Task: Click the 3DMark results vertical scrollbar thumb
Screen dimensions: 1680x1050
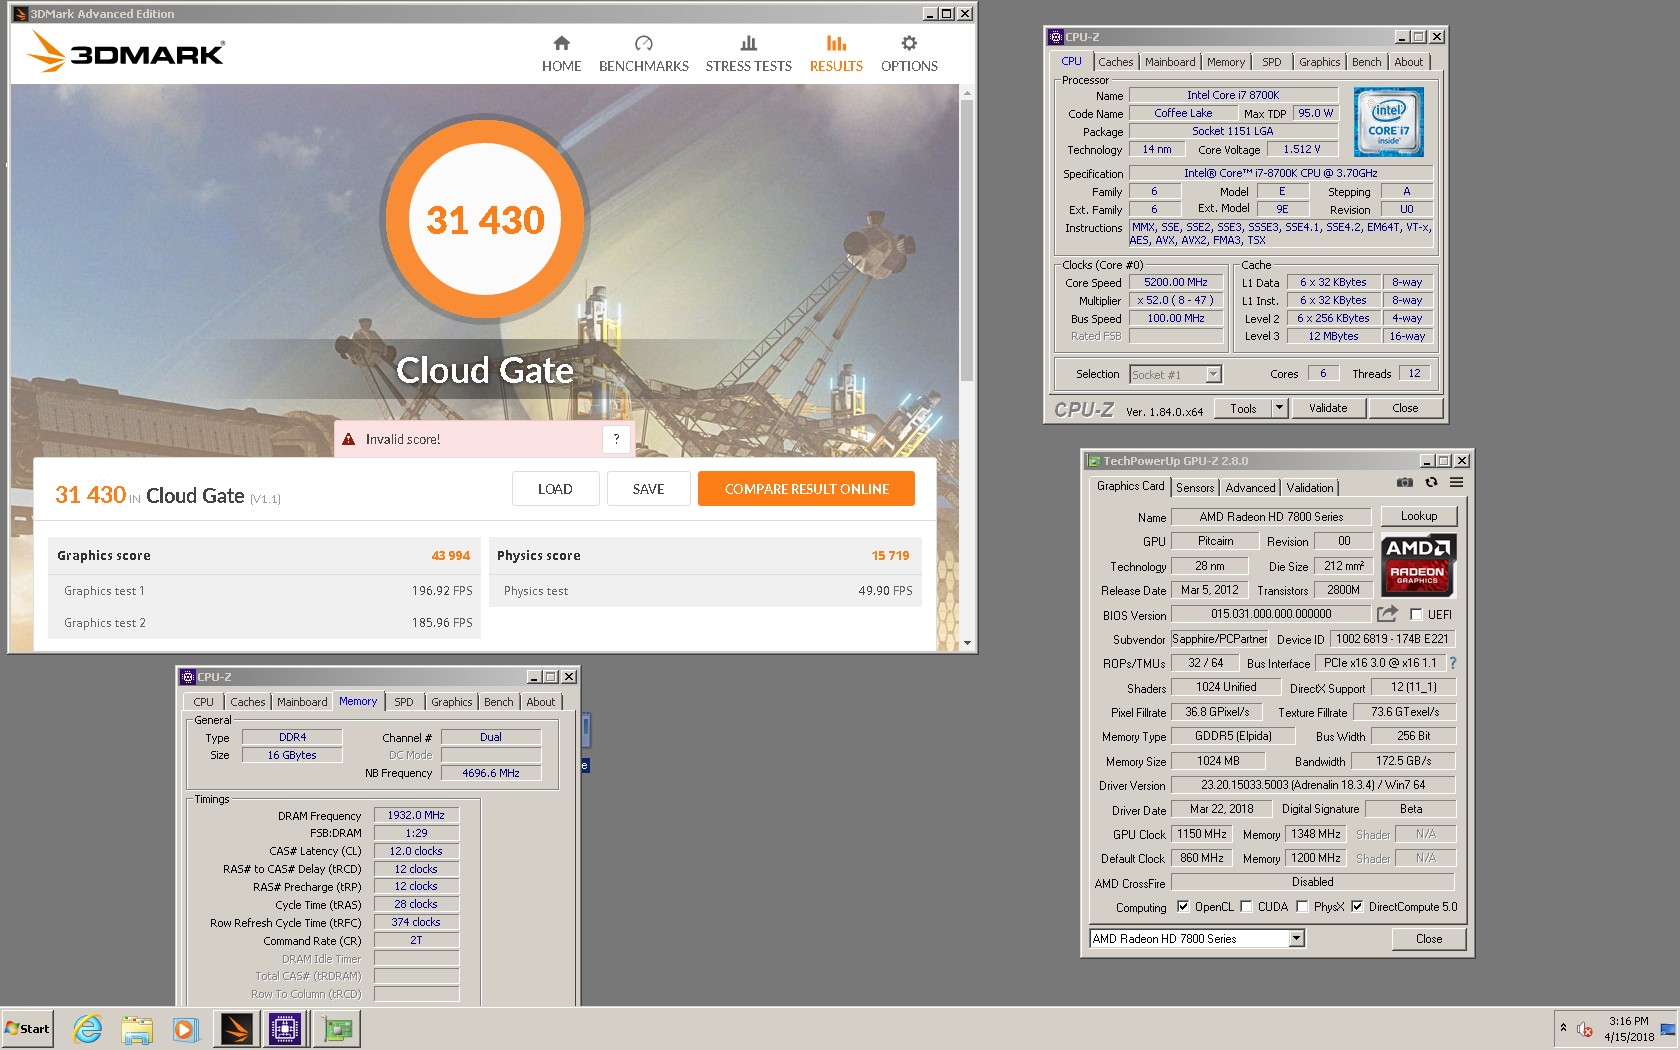Action: point(966,238)
